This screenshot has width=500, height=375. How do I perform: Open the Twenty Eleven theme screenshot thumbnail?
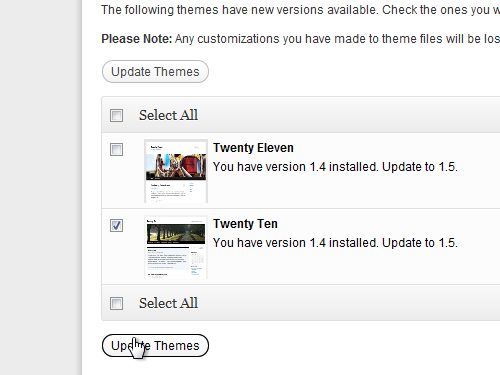[176, 171]
